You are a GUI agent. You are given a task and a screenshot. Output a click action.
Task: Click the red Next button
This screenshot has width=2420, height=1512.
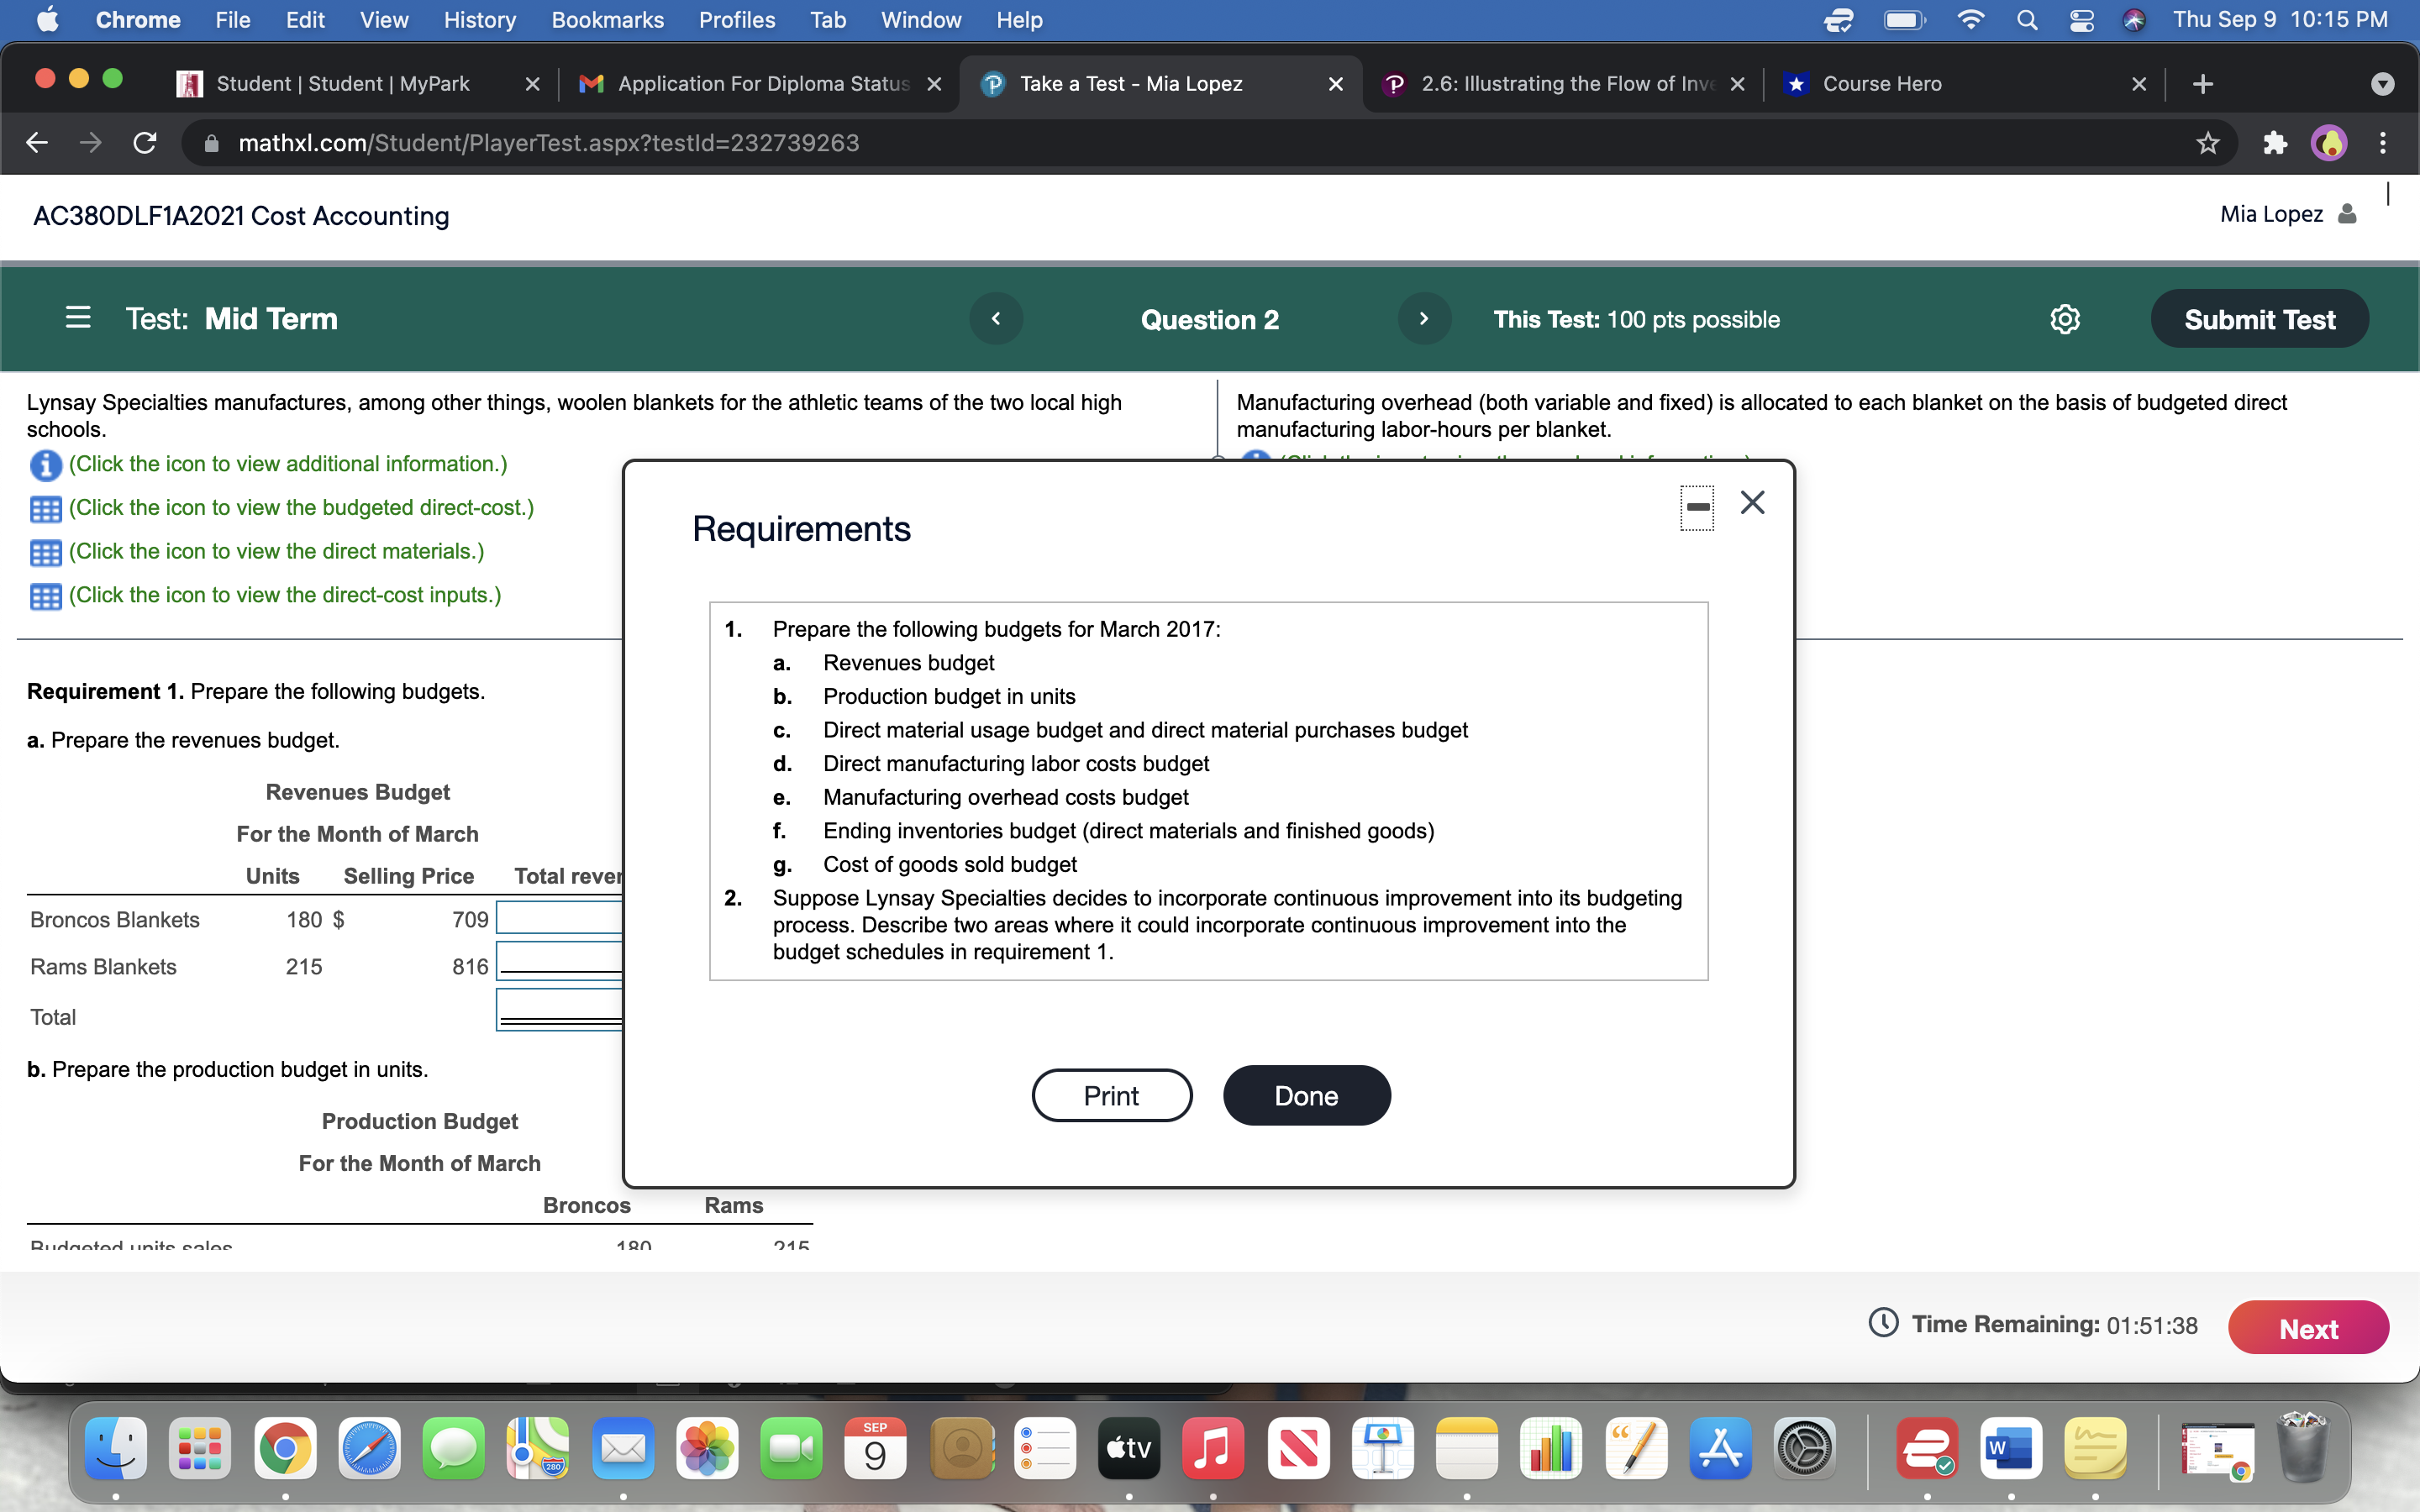(2308, 1328)
